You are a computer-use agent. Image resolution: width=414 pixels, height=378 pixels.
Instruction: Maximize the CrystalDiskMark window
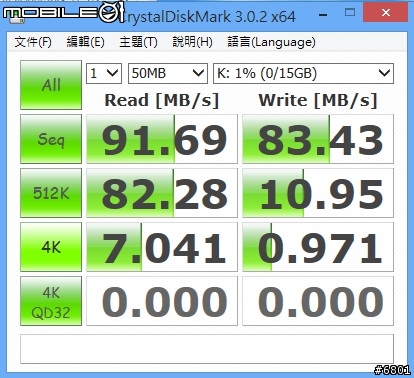click(x=350, y=13)
